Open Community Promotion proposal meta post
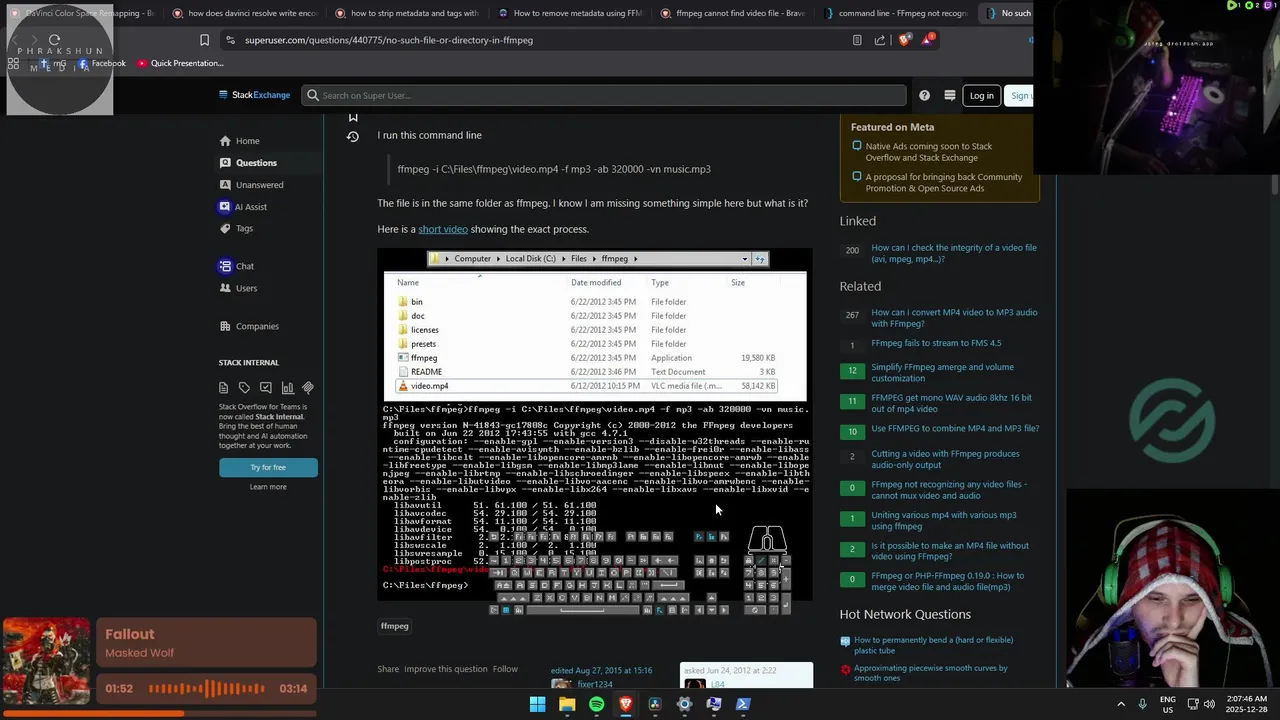The width and height of the screenshot is (1280, 720). click(944, 183)
